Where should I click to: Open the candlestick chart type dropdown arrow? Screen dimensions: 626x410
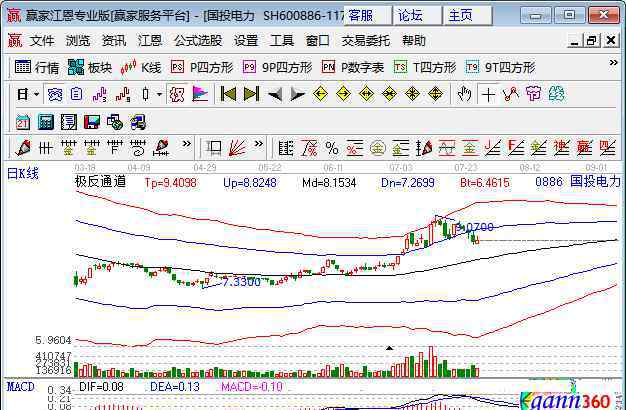pyautogui.click(x=159, y=95)
